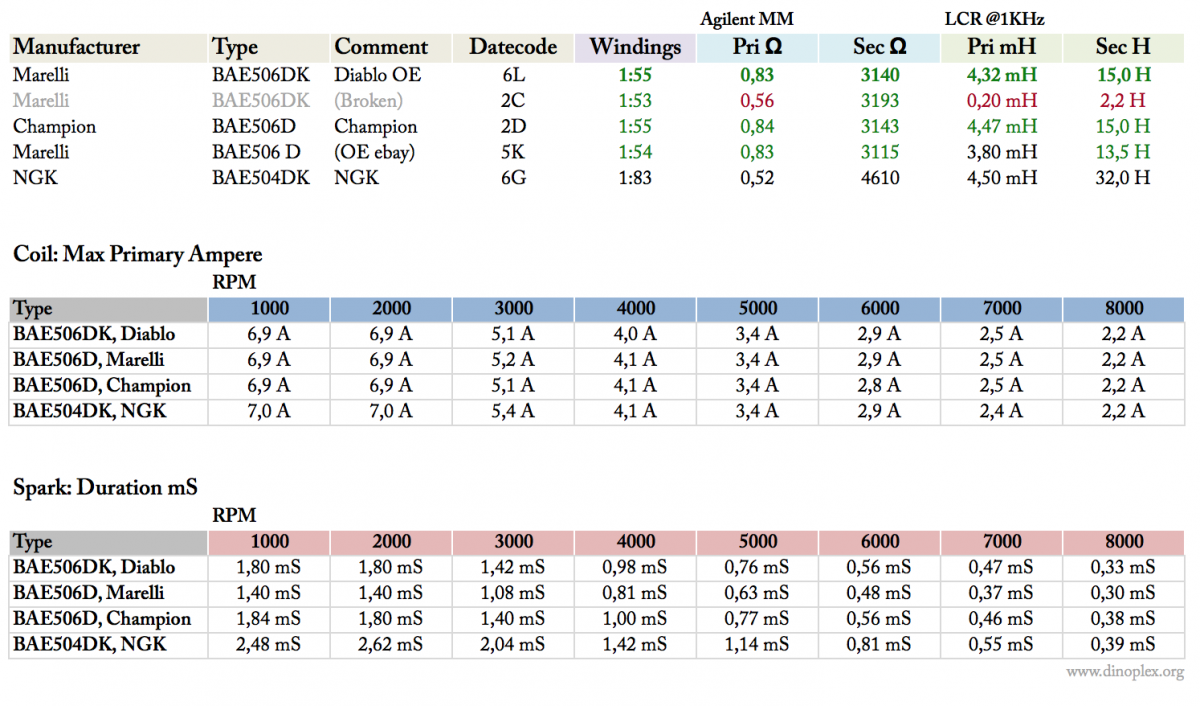Click the (OE ebay) comment cell

[x=374, y=152]
